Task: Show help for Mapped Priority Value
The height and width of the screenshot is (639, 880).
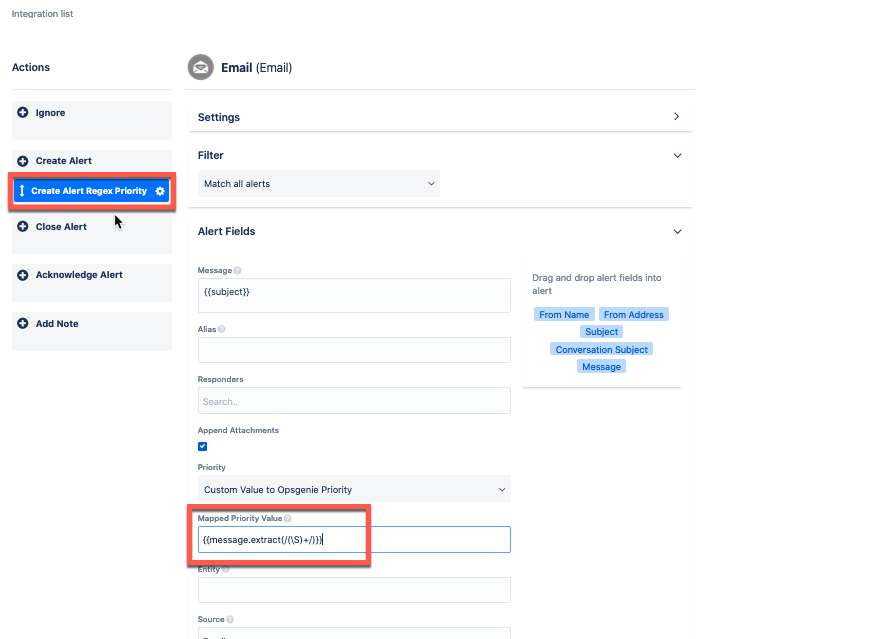Action: (x=287, y=518)
